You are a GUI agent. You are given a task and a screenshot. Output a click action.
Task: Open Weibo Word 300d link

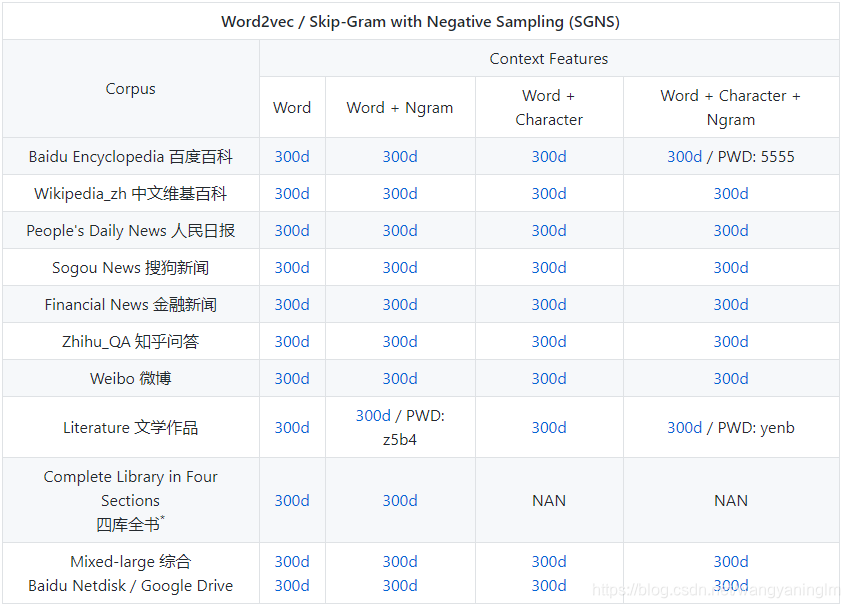(292, 378)
